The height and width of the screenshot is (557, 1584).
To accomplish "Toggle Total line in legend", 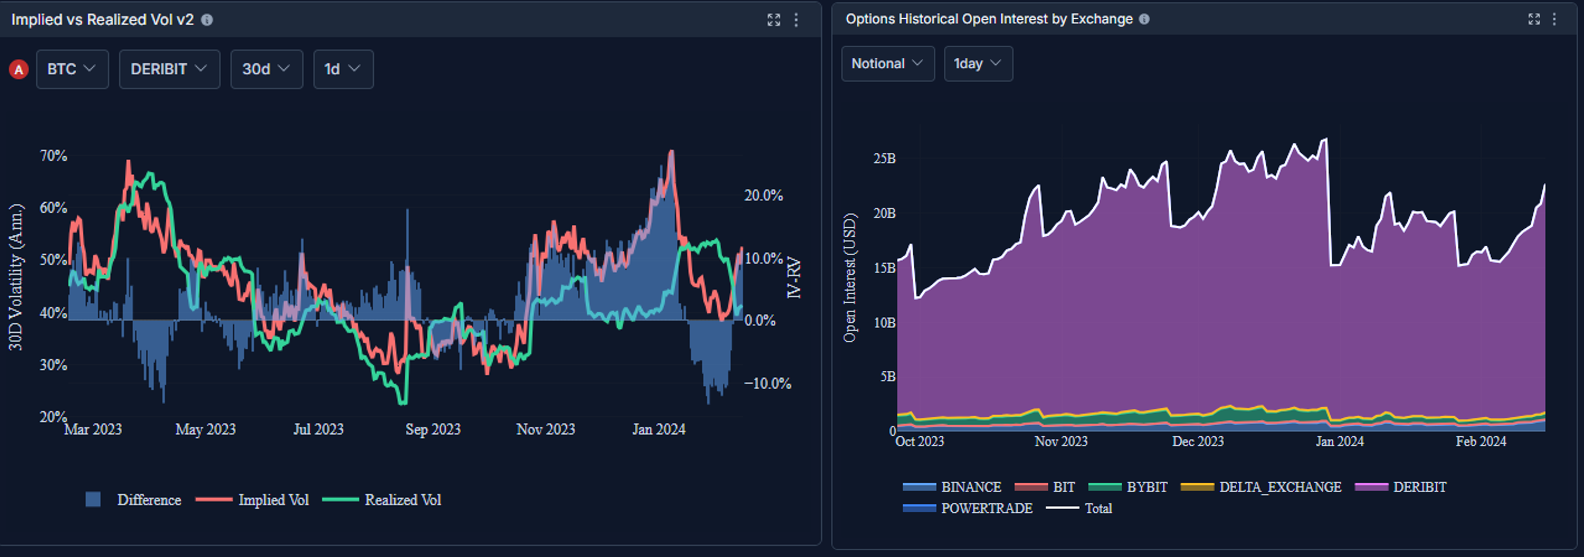I will pos(1079,508).
